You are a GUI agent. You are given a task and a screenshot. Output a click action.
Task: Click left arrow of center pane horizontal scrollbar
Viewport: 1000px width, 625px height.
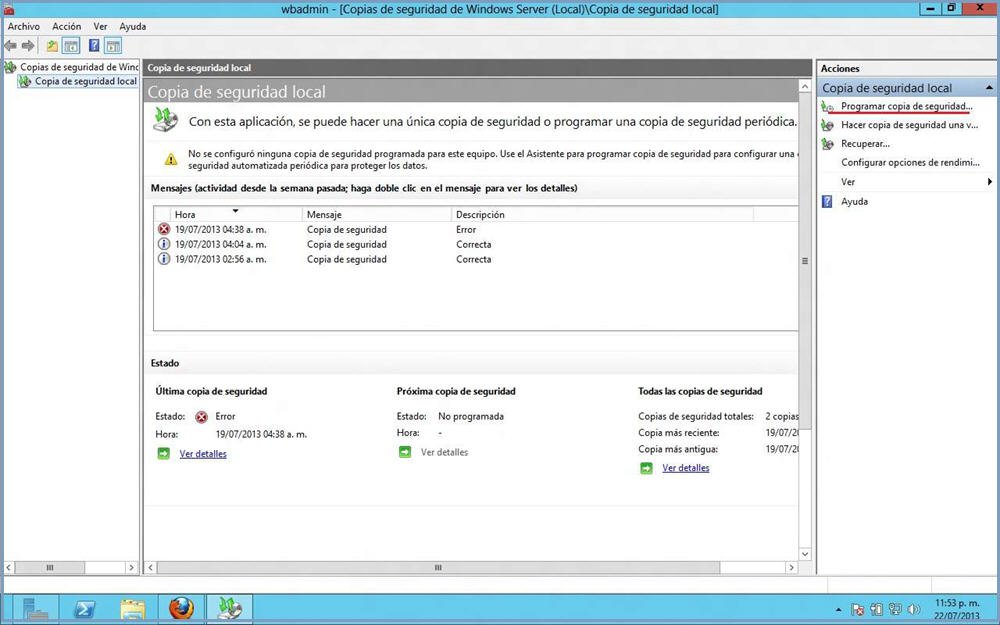click(x=151, y=567)
